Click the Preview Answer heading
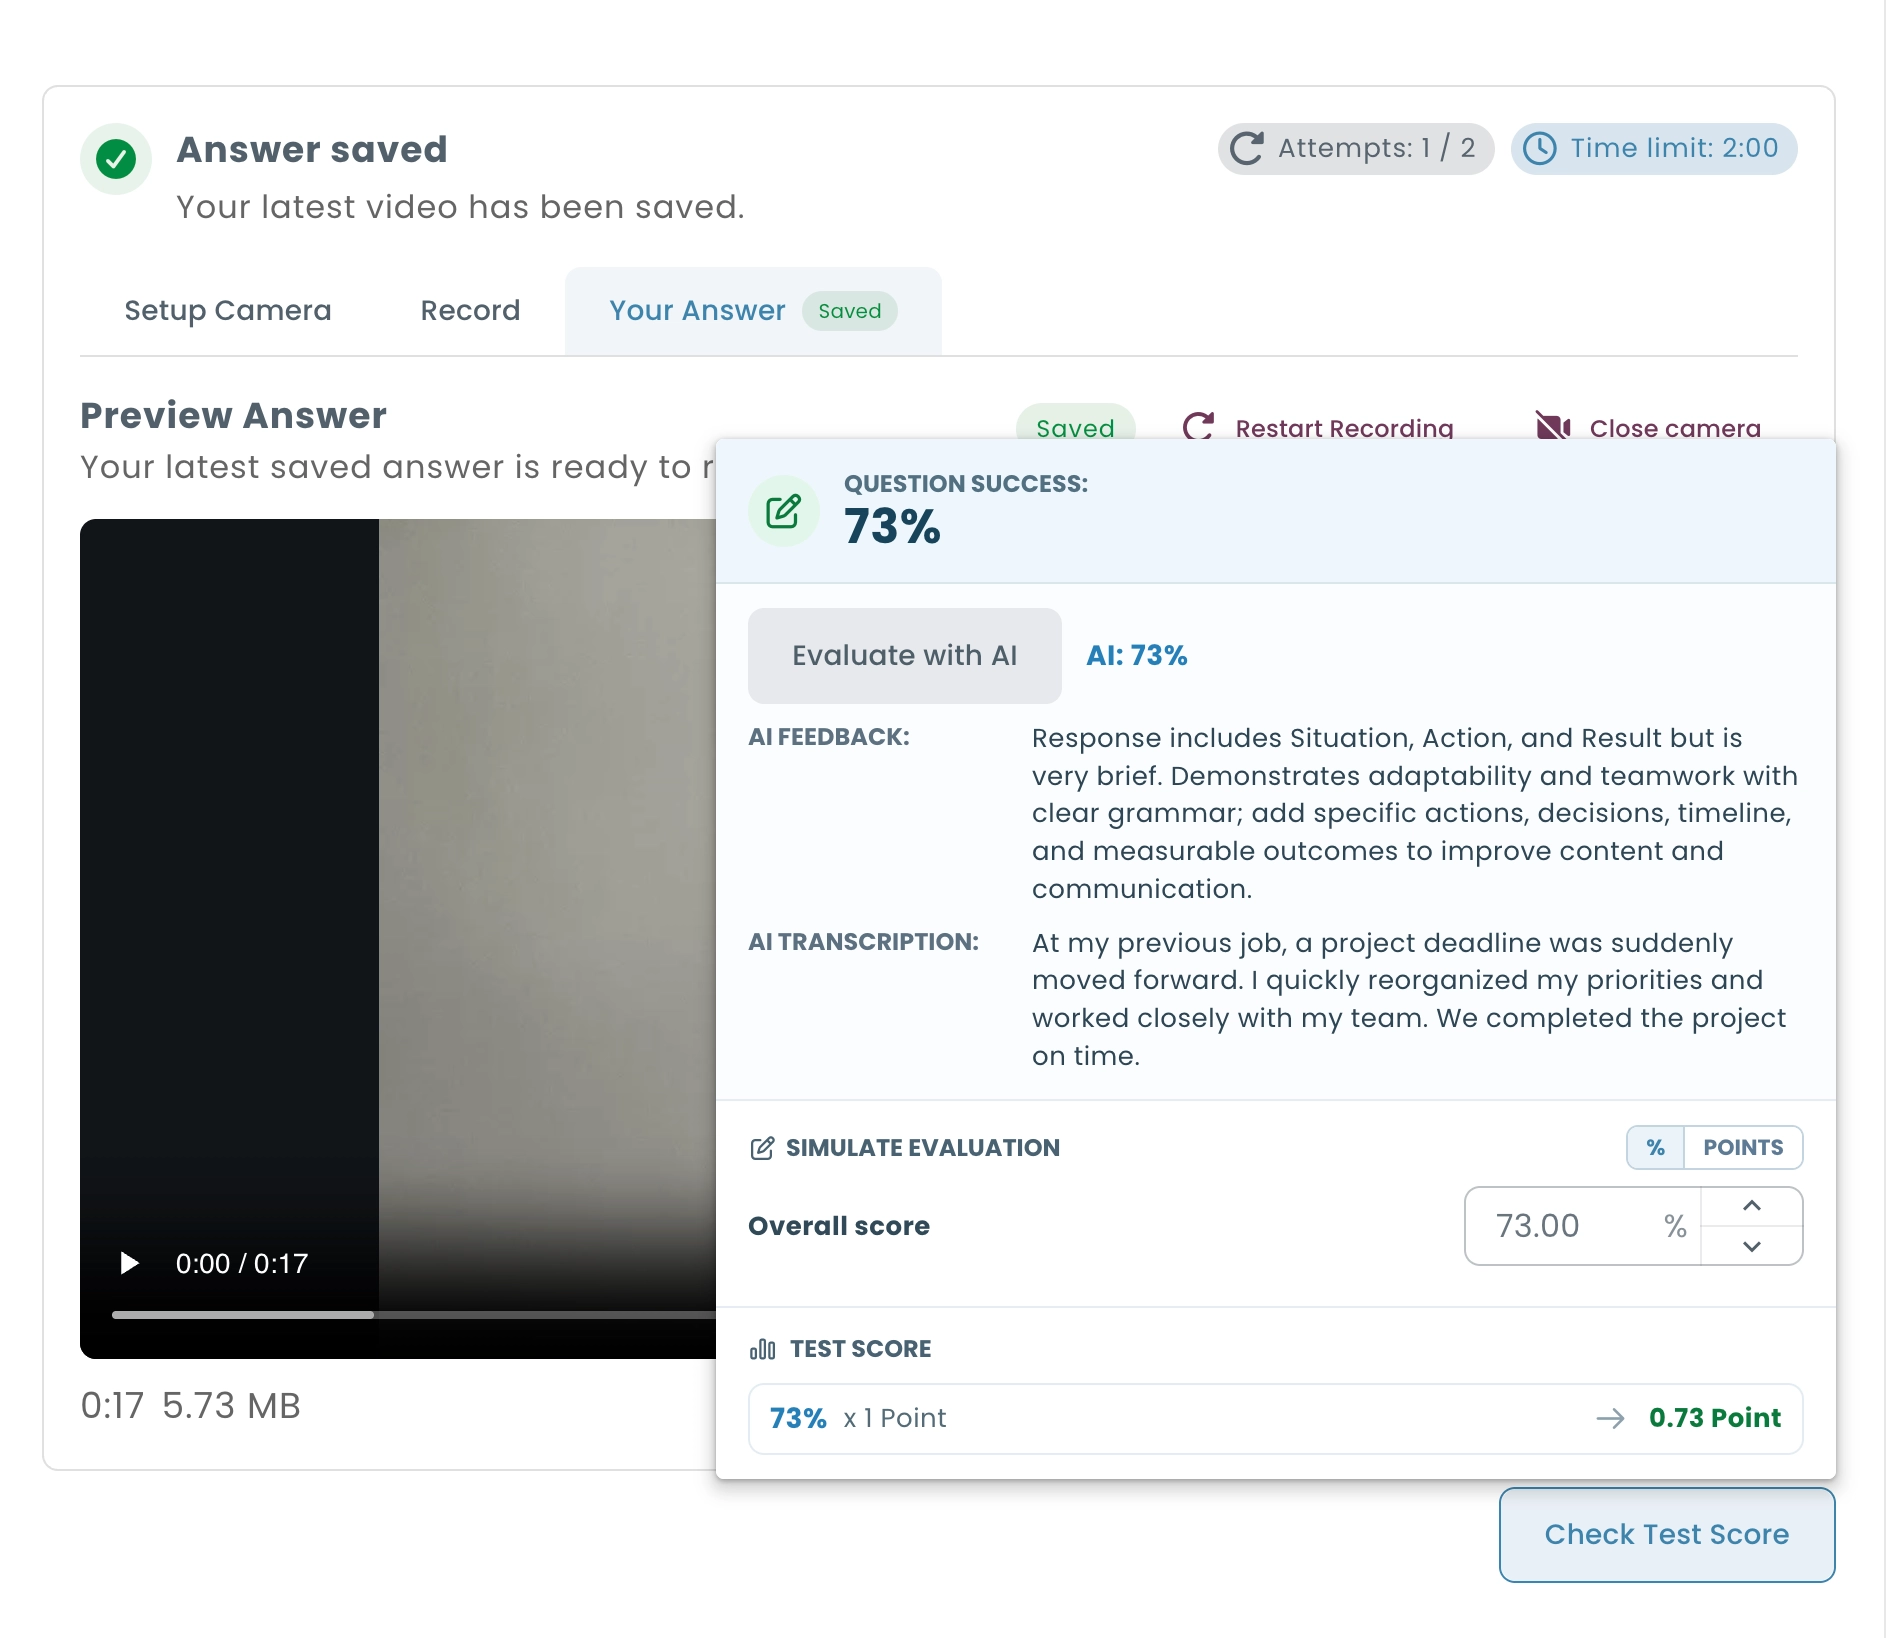1886x1638 pixels. [x=233, y=416]
